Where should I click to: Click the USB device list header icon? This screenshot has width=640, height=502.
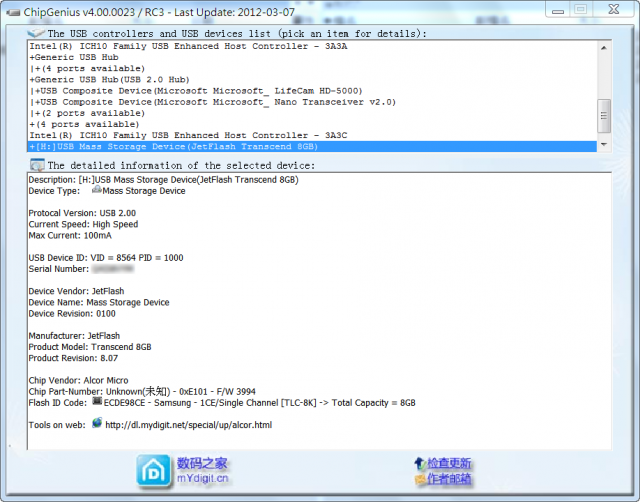tap(36, 33)
